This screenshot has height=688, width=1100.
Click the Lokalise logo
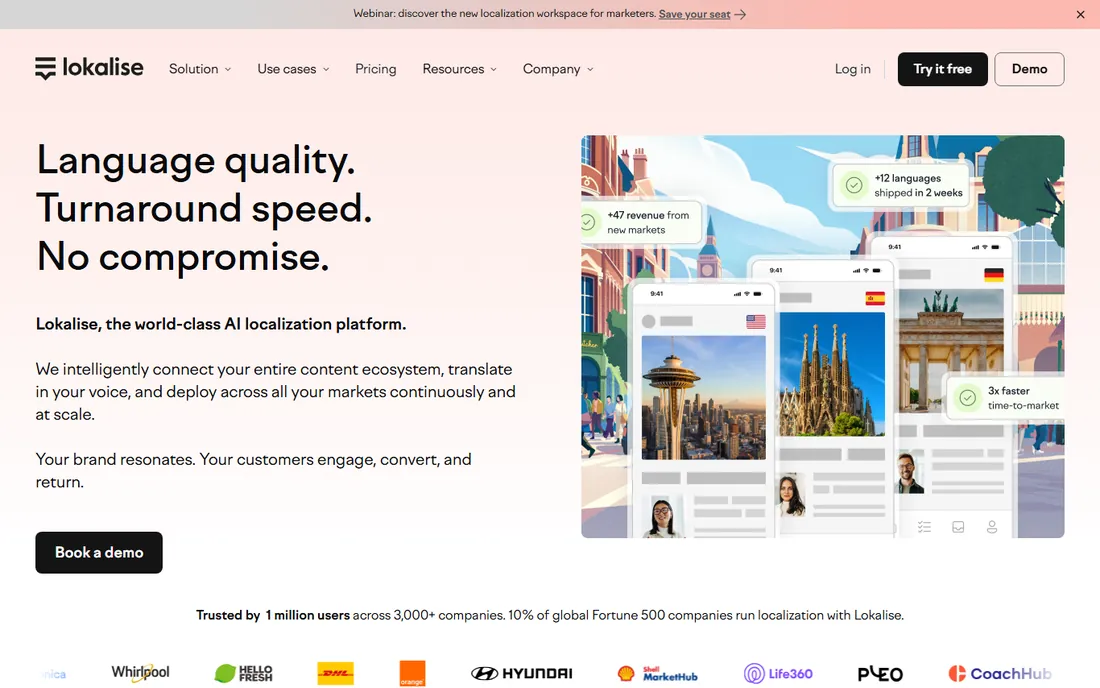89,68
